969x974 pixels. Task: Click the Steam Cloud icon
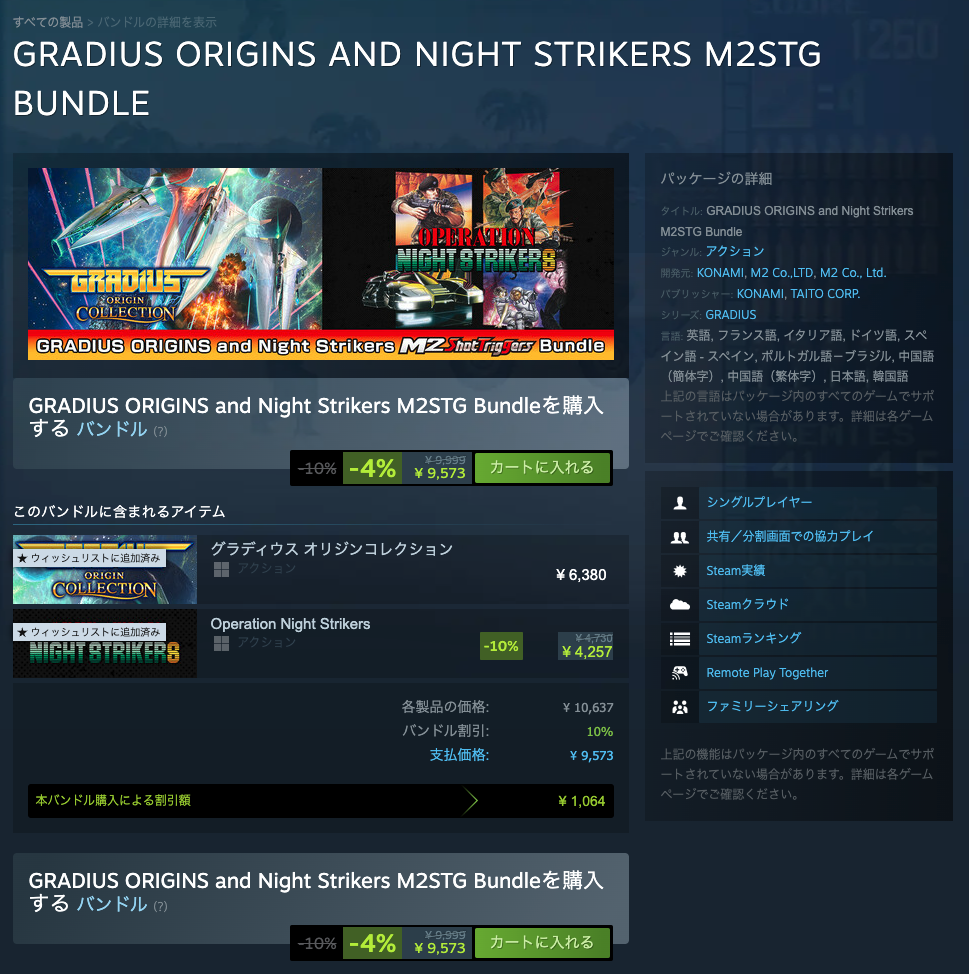680,604
